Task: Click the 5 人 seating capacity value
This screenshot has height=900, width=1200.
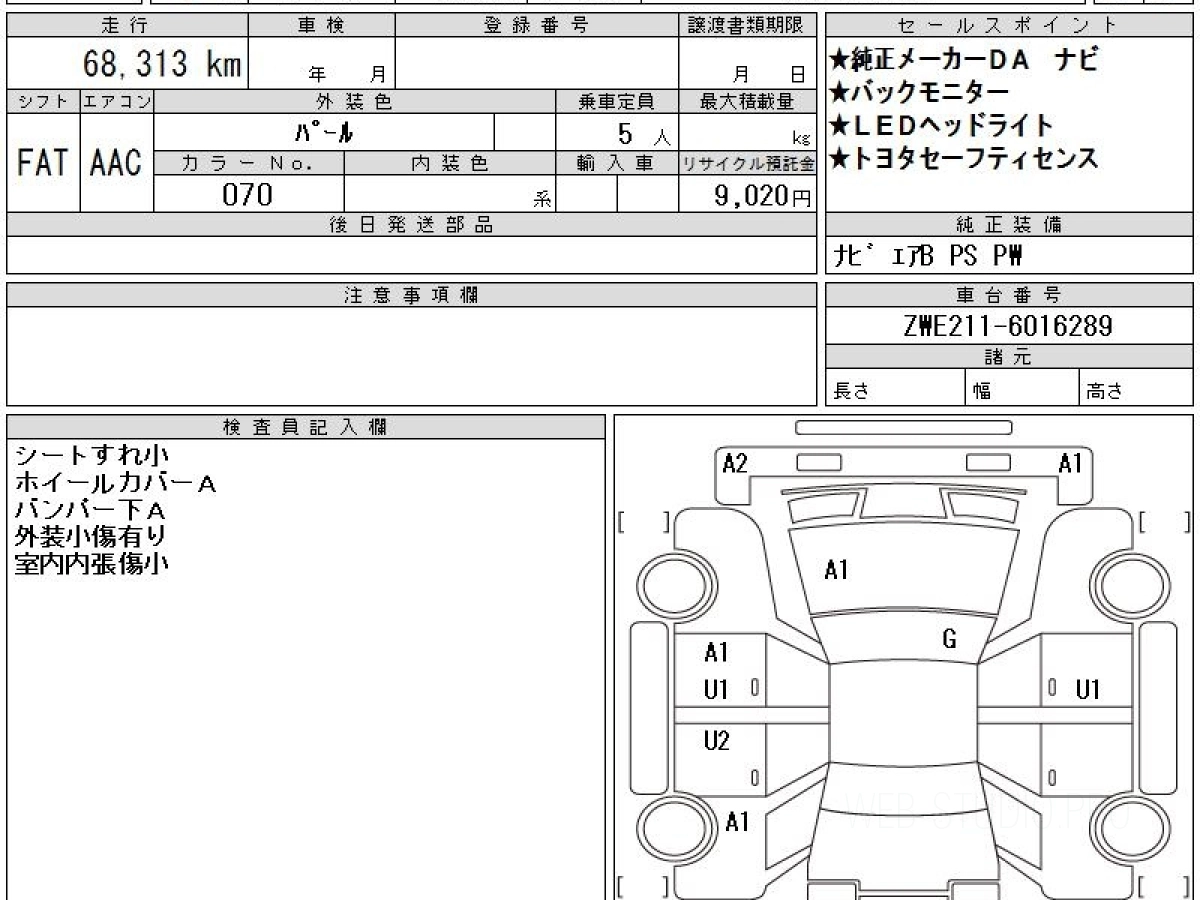Action: (x=643, y=133)
